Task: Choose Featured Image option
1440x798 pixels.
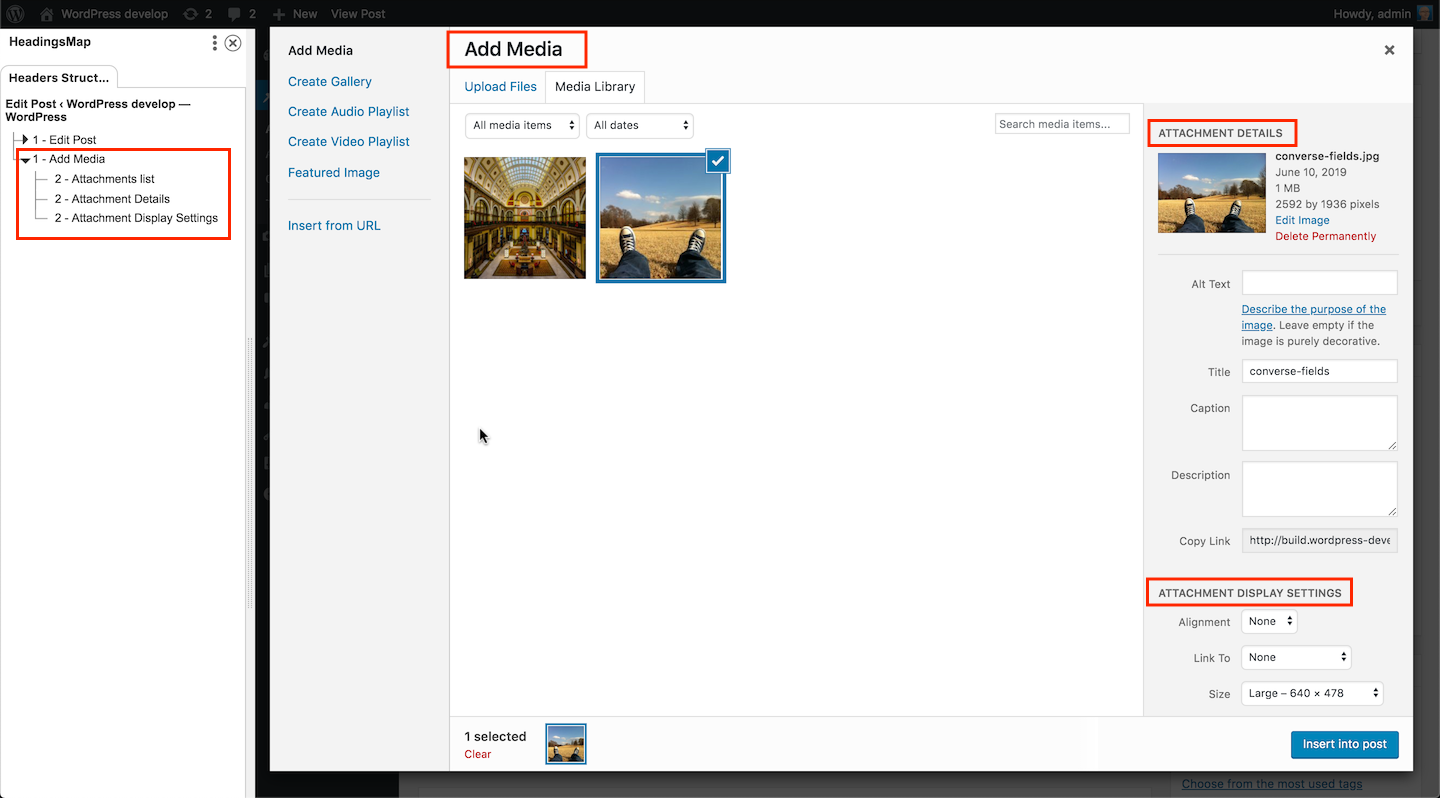Action: 334,172
